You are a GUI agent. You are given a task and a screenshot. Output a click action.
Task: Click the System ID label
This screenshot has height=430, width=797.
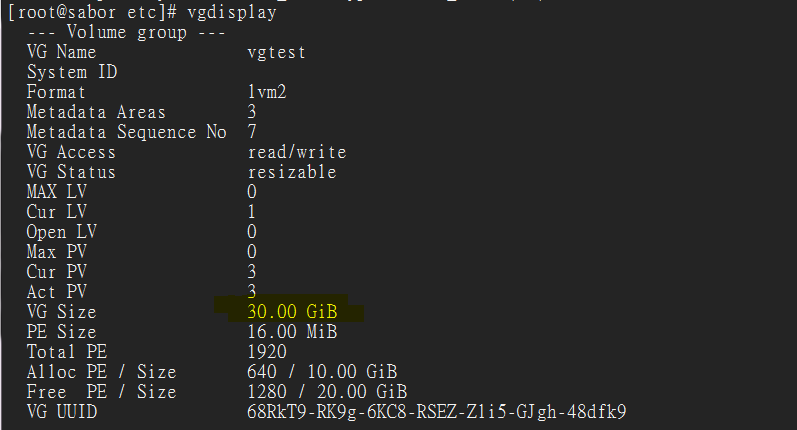tap(72, 72)
